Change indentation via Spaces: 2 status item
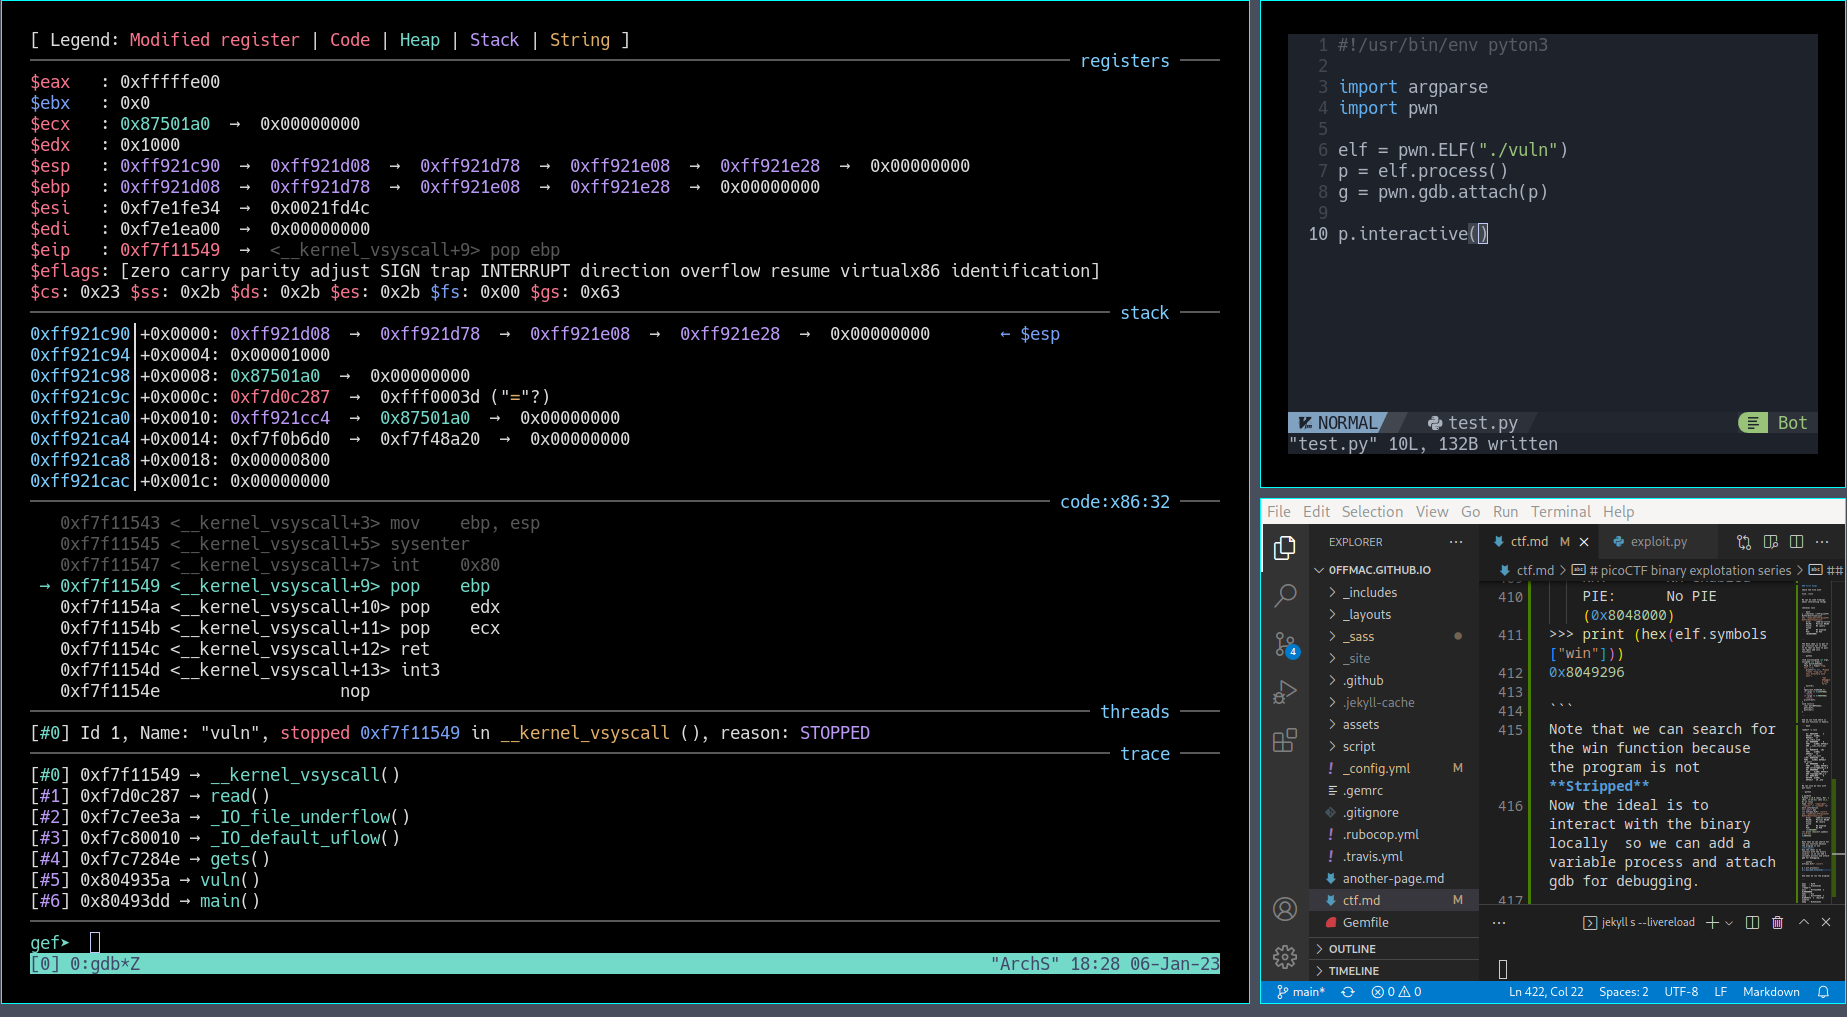This screenshot has width=1847, height=1017. tap(1623, 992)
